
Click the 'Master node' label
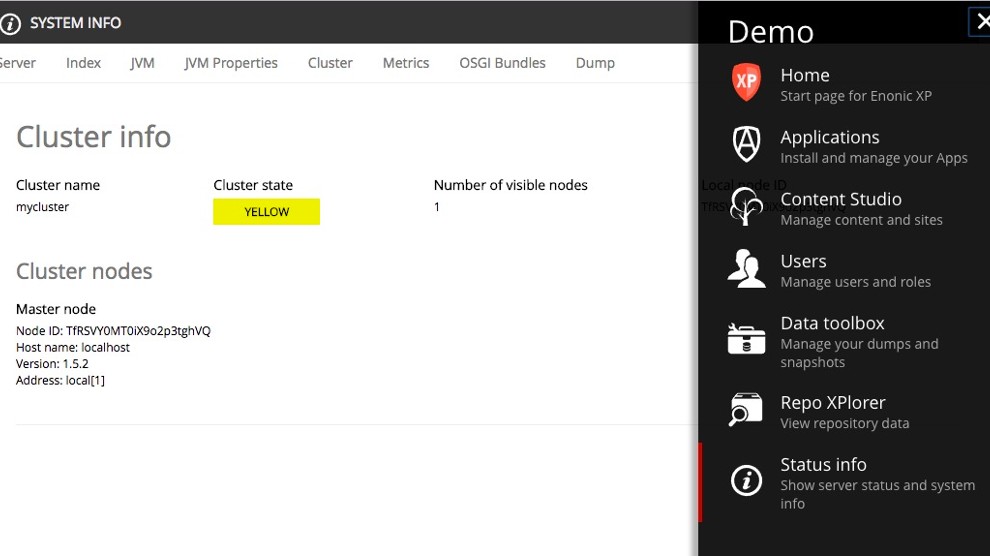[56, 309]
